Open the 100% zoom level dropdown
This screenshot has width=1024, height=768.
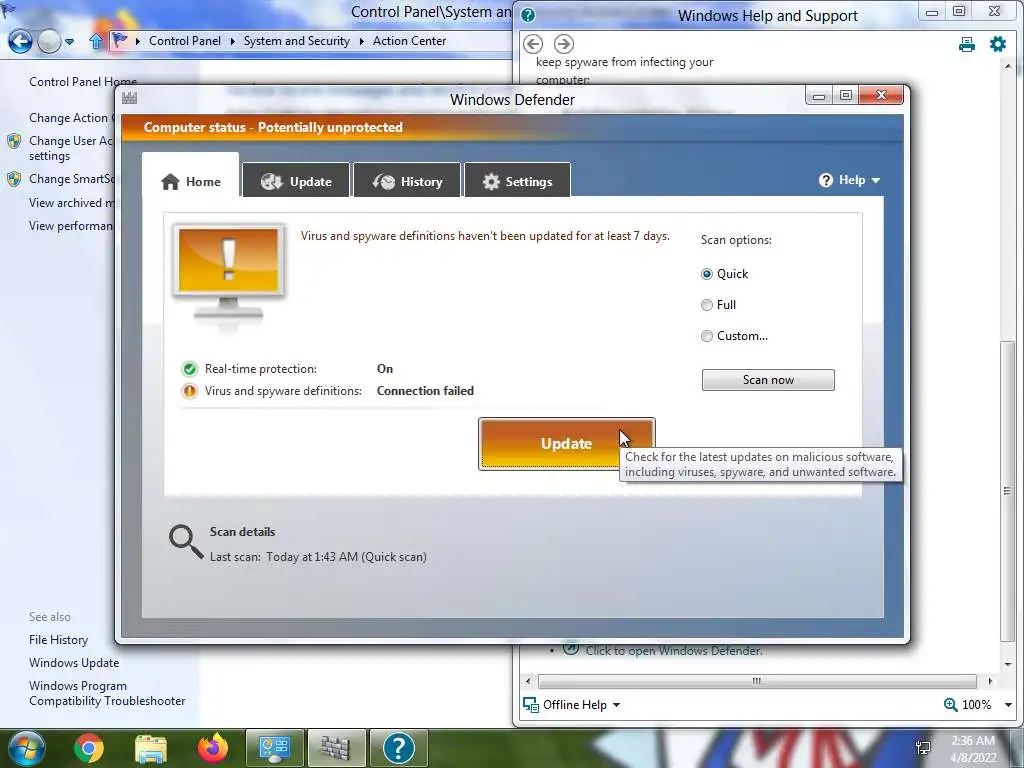(1008, 705)
